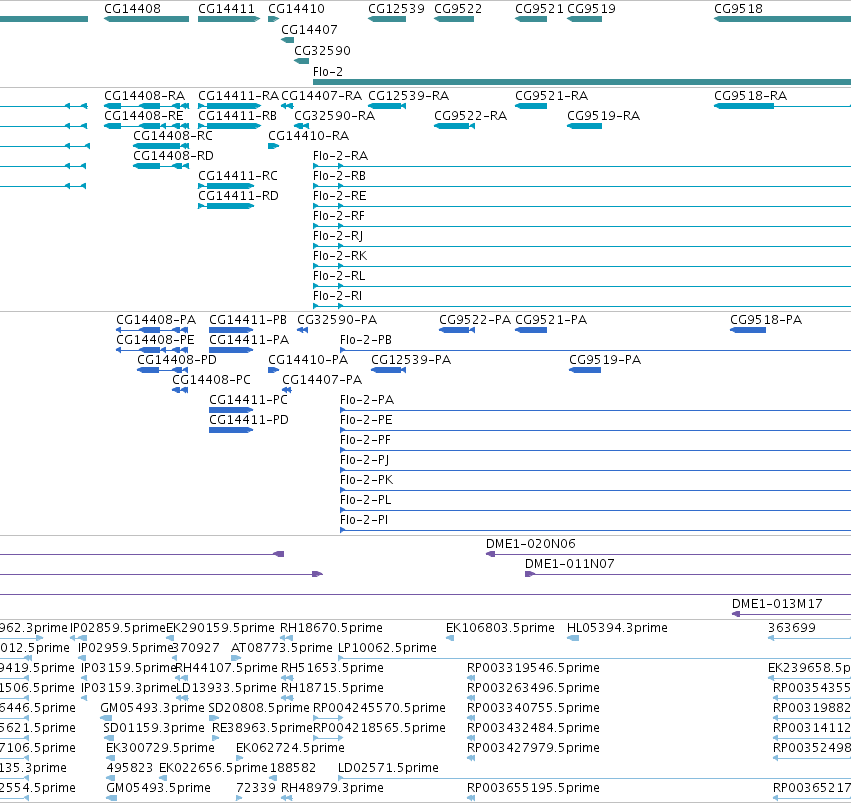Open the Flo-2-RE transcript label
The width and height of the screenshot is (851, 803).
tap(340, 196)
